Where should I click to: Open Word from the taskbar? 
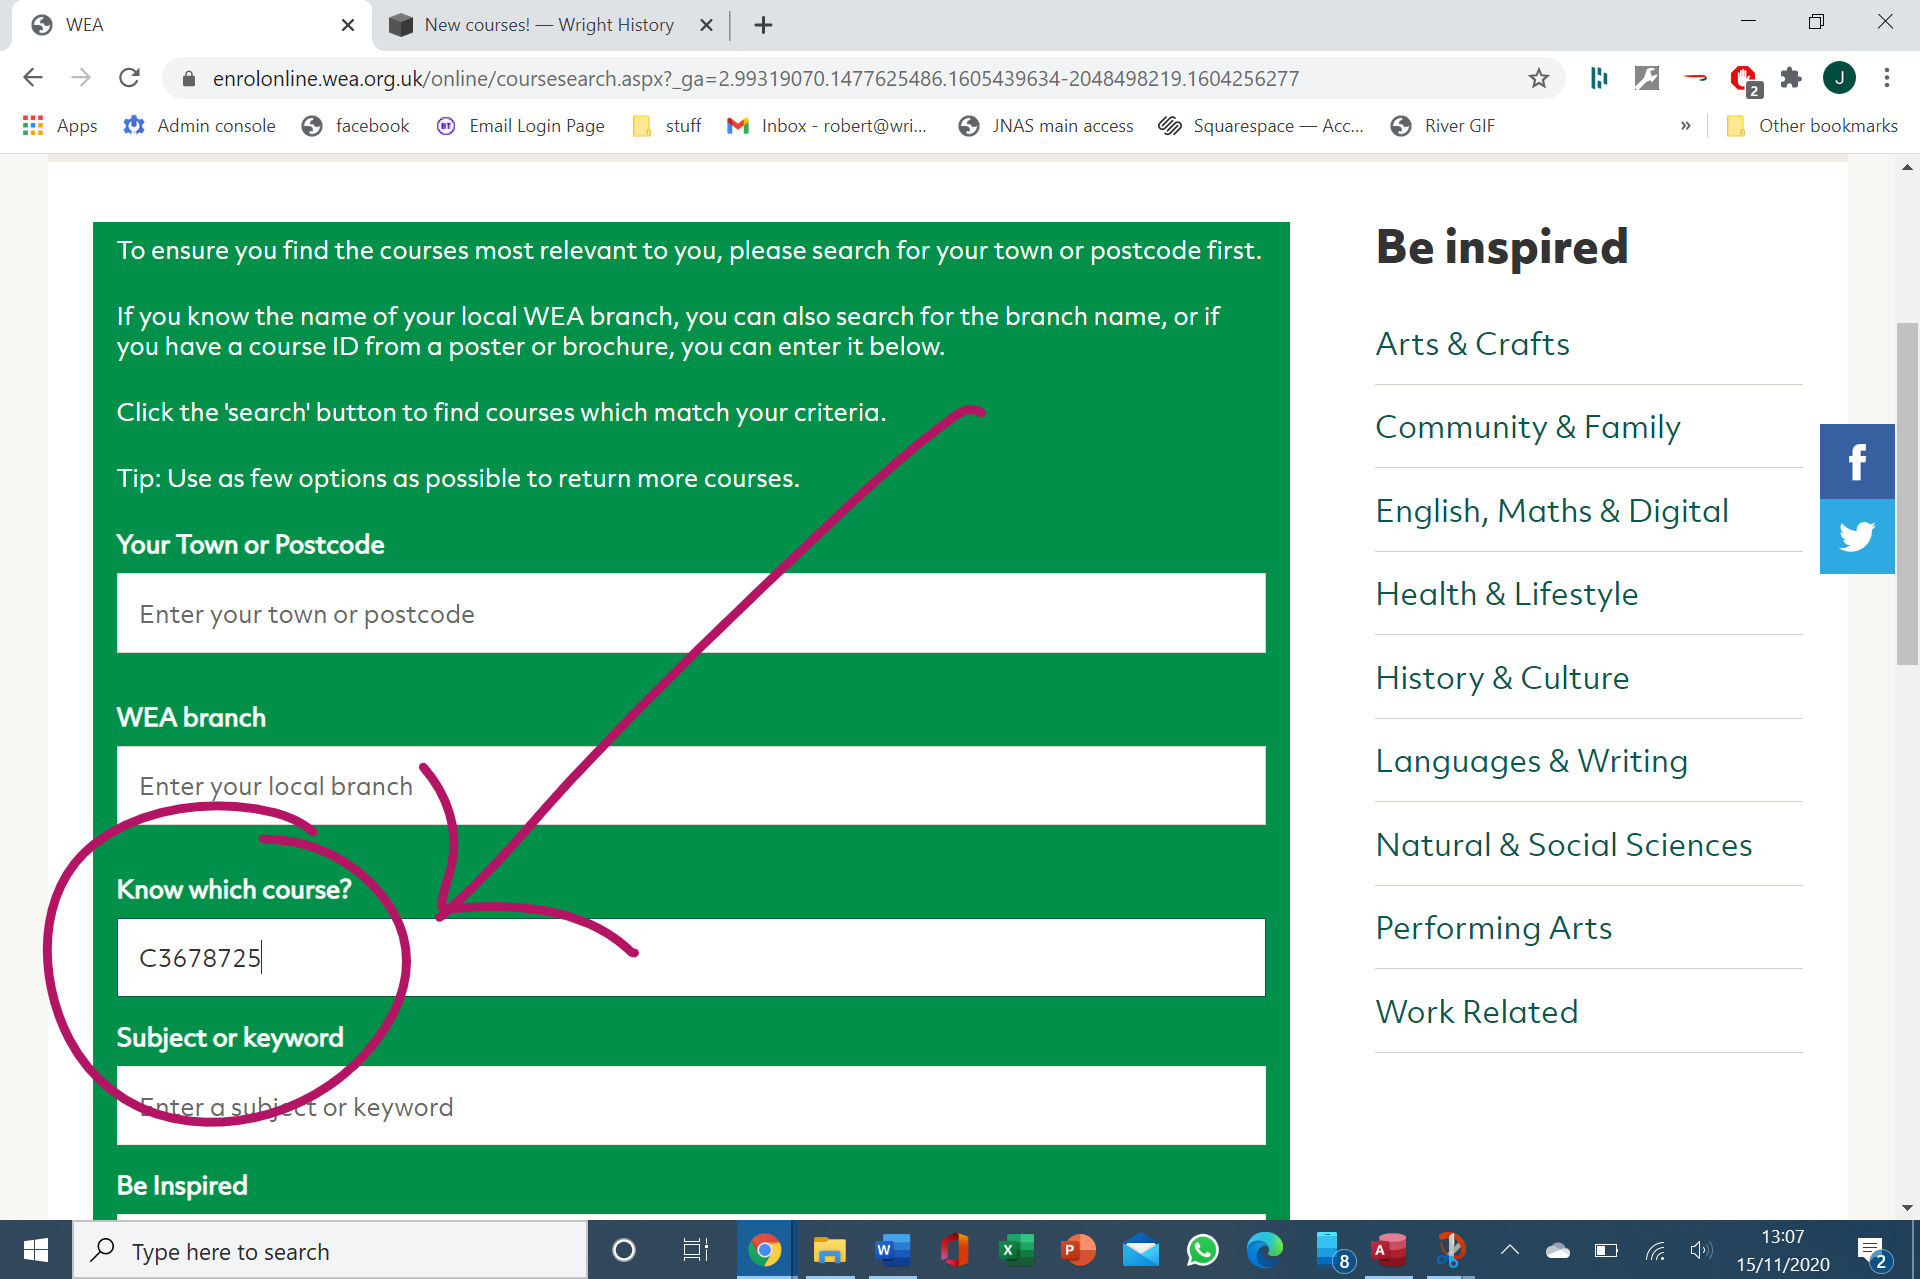892,1250
